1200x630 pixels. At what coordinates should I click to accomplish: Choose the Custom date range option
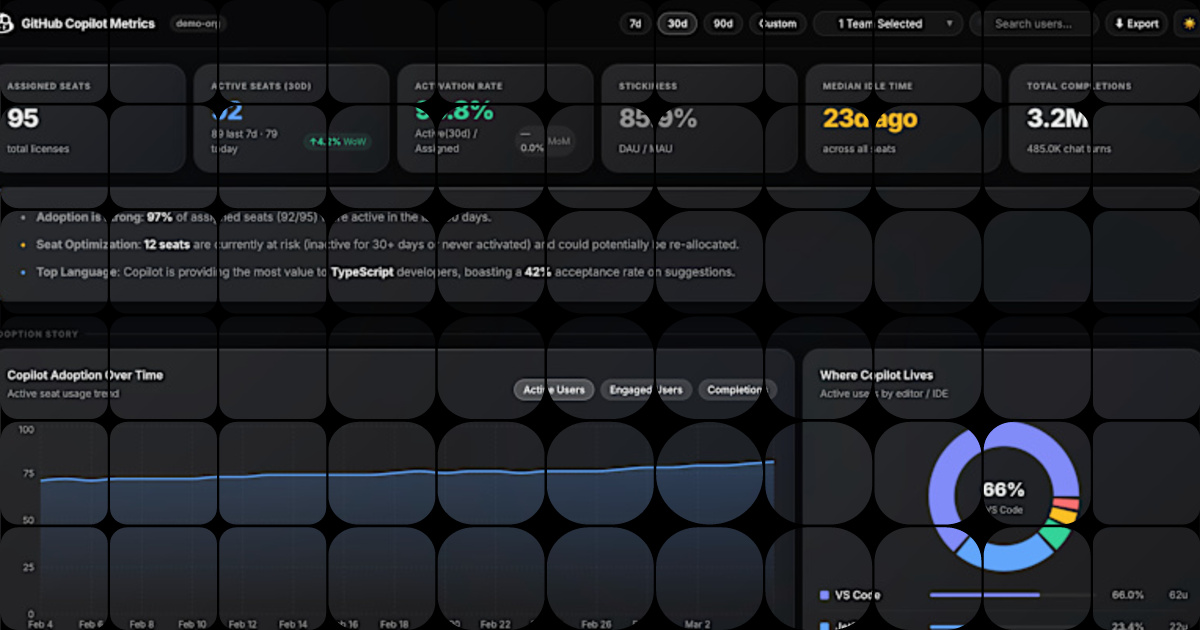[778, 23]
